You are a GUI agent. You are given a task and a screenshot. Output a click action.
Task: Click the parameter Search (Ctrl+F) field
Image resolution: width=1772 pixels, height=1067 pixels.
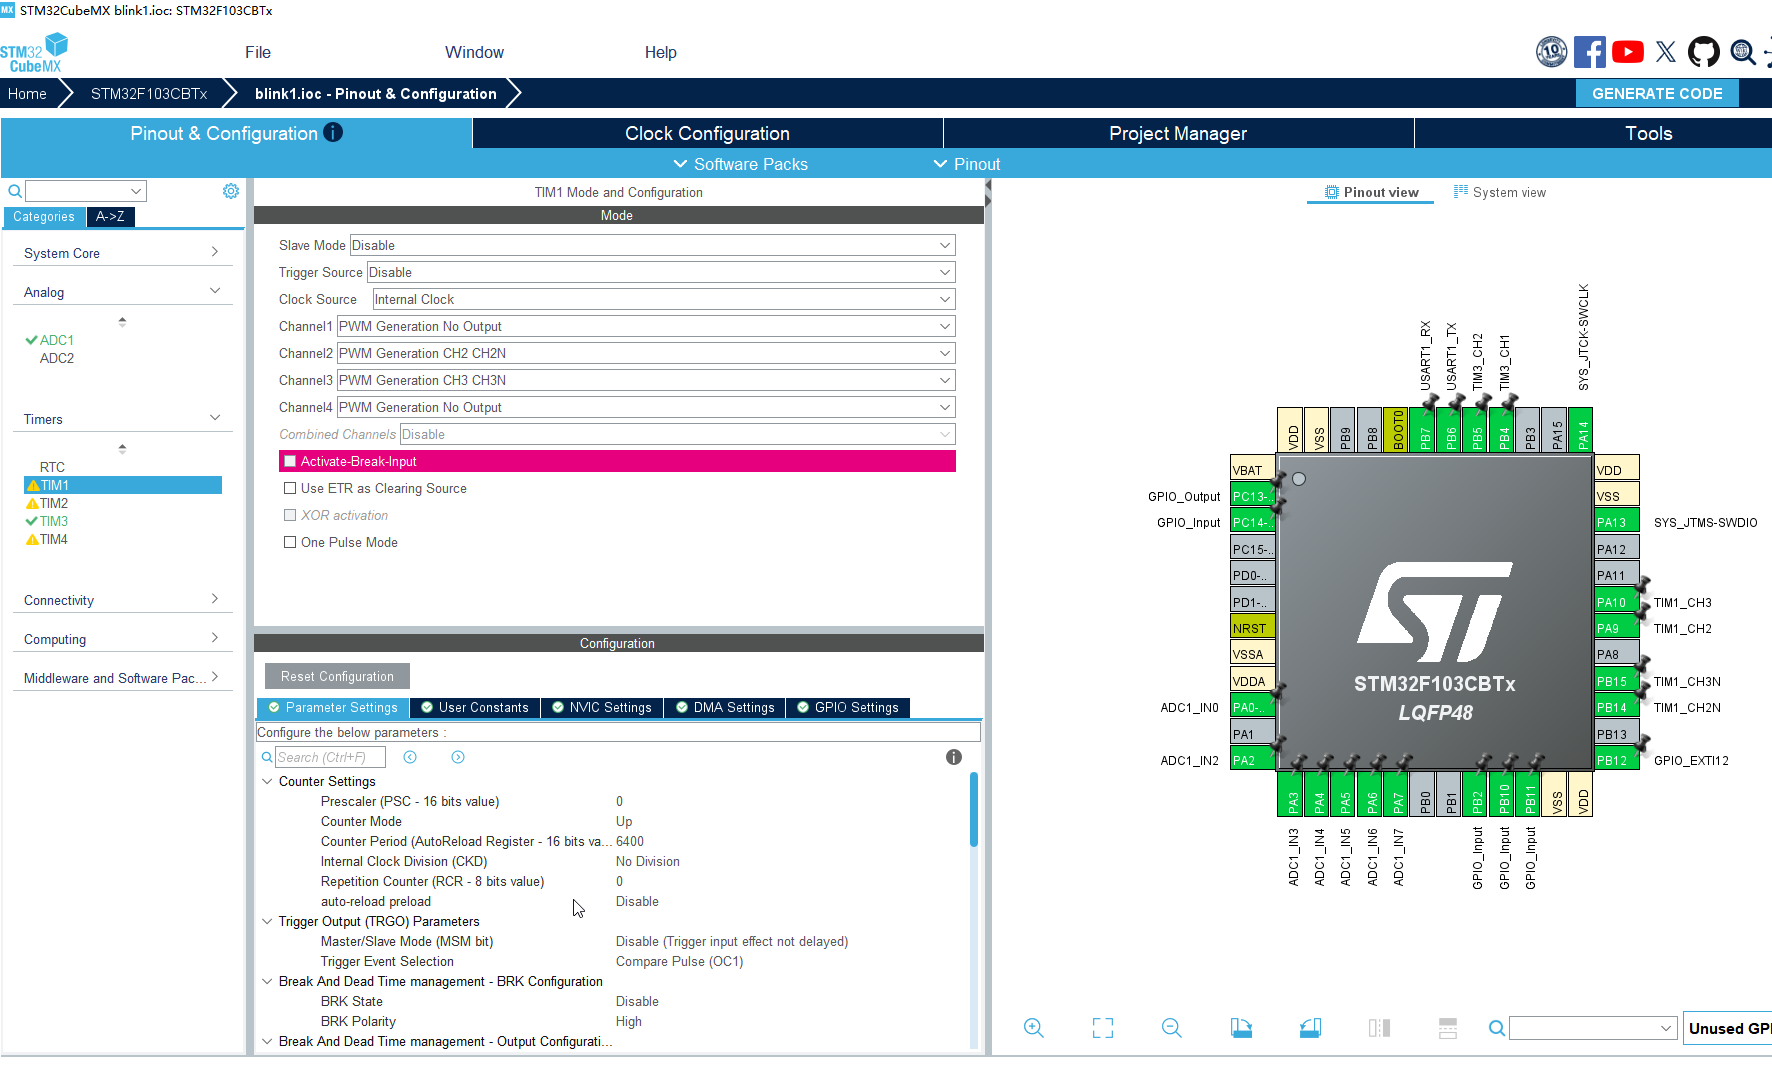point(330,757)
